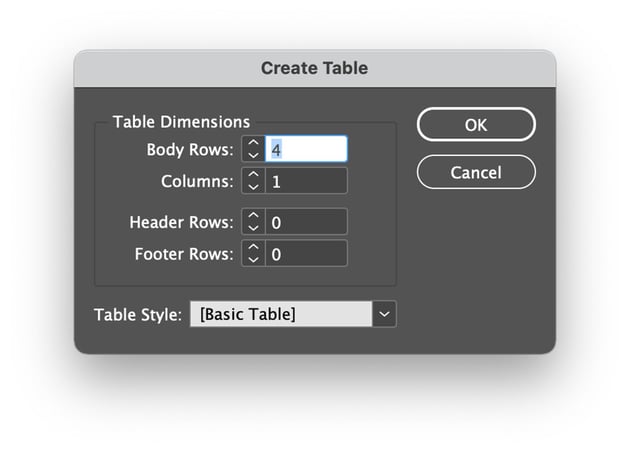Click the Body Rows down arrow

pos(253,155)
